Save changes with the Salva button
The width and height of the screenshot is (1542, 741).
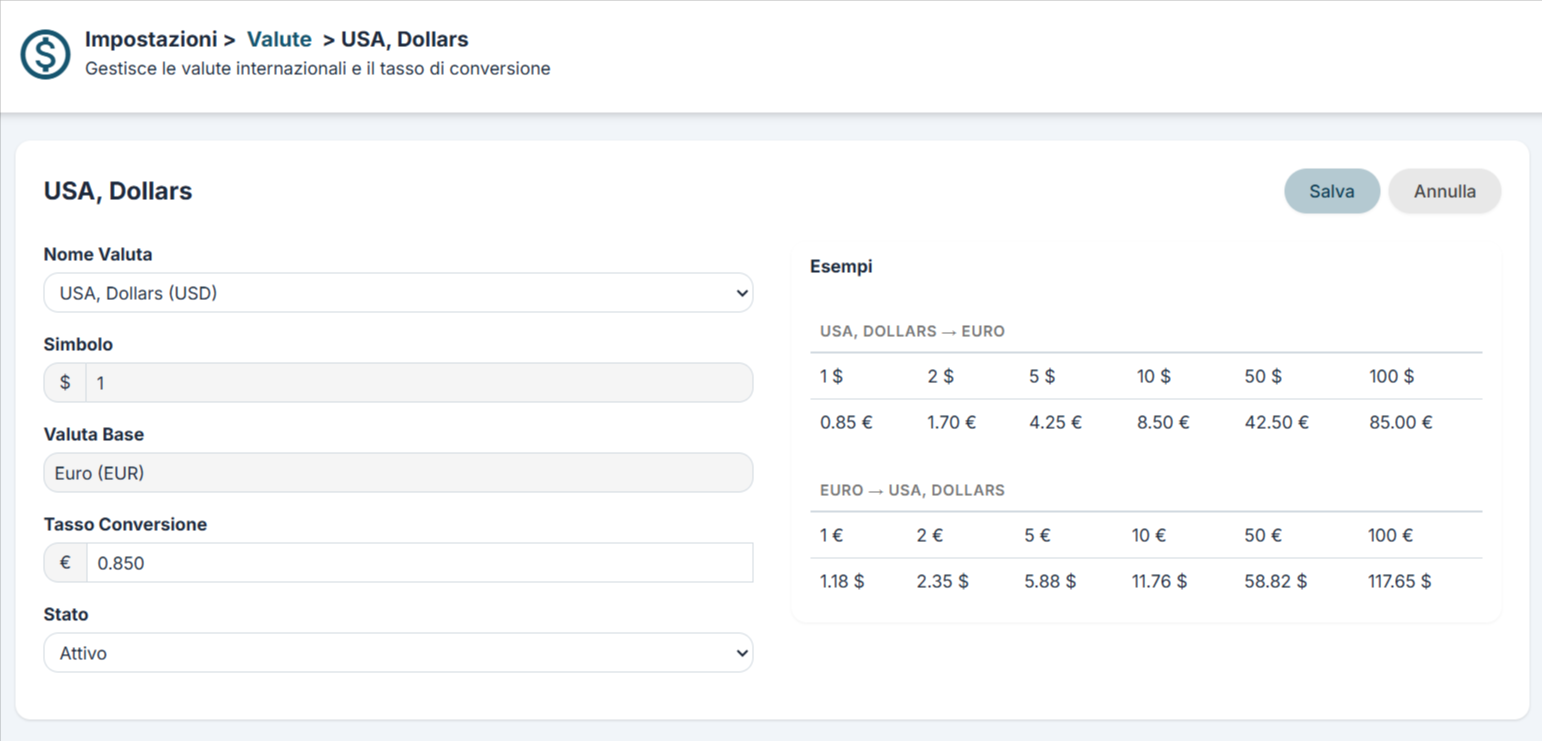tap(1332, 191)
